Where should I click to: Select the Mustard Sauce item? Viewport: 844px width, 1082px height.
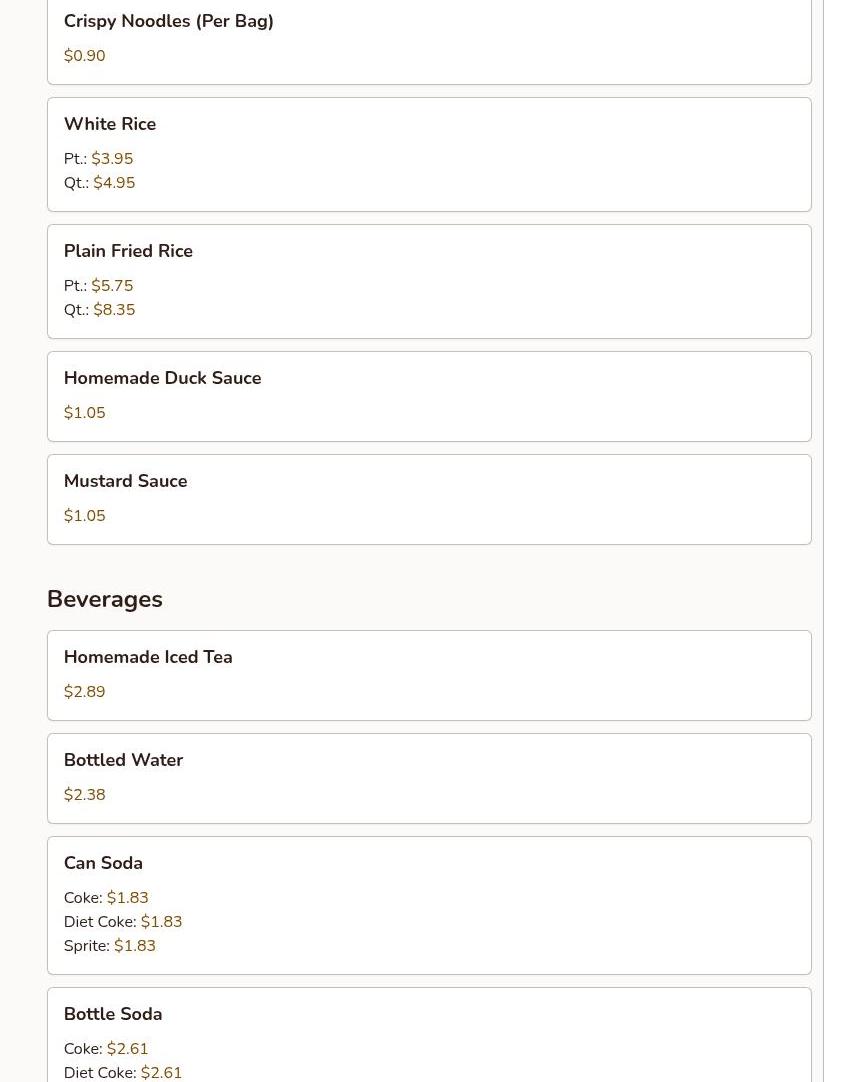point(125,481)
